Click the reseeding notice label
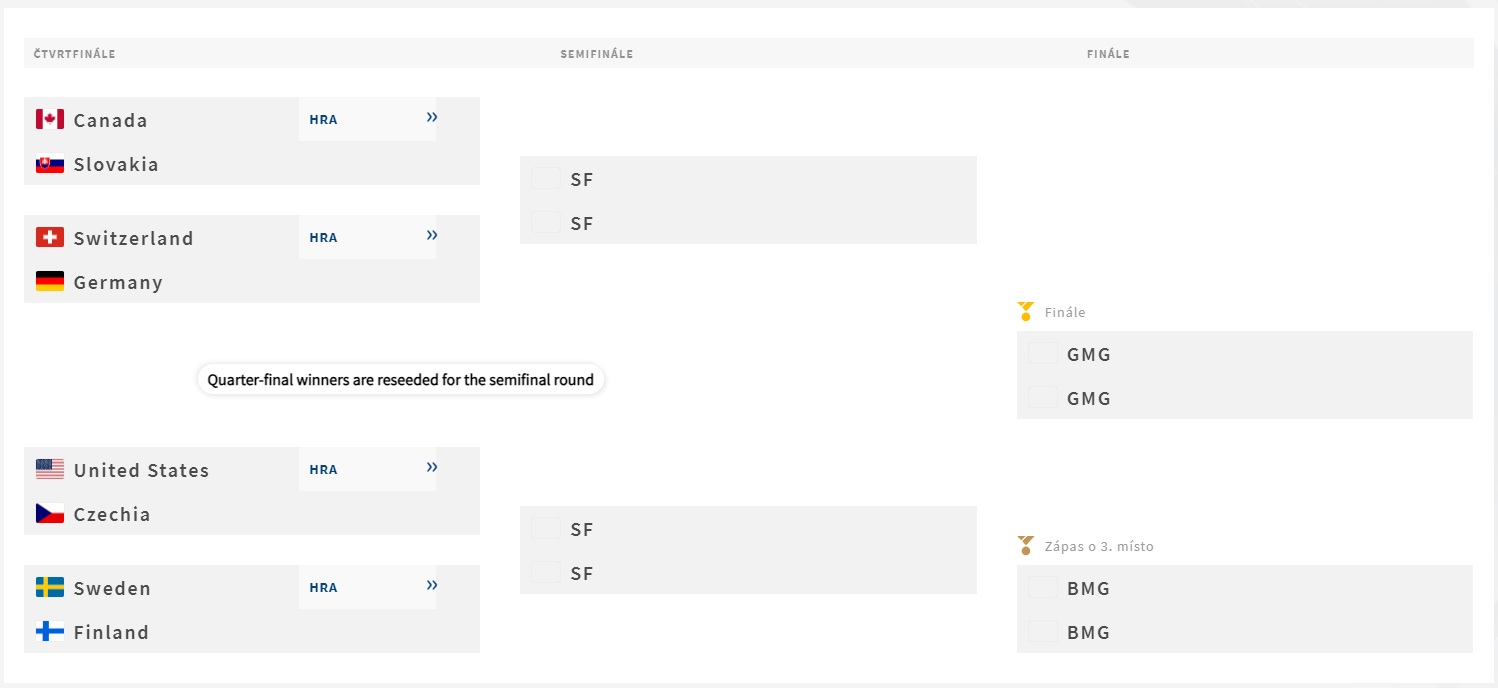 click(x=400, y=380)
